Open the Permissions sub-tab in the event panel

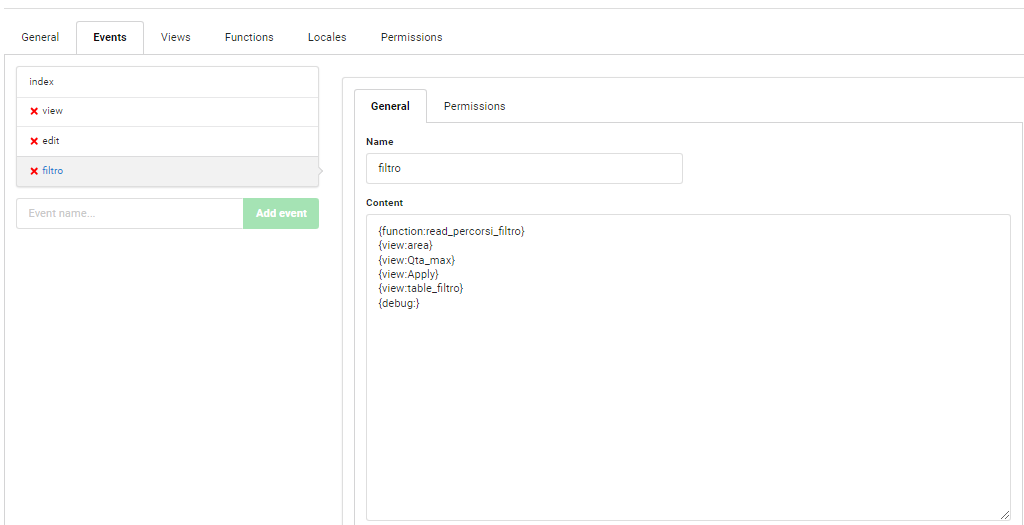pos(474,106)
